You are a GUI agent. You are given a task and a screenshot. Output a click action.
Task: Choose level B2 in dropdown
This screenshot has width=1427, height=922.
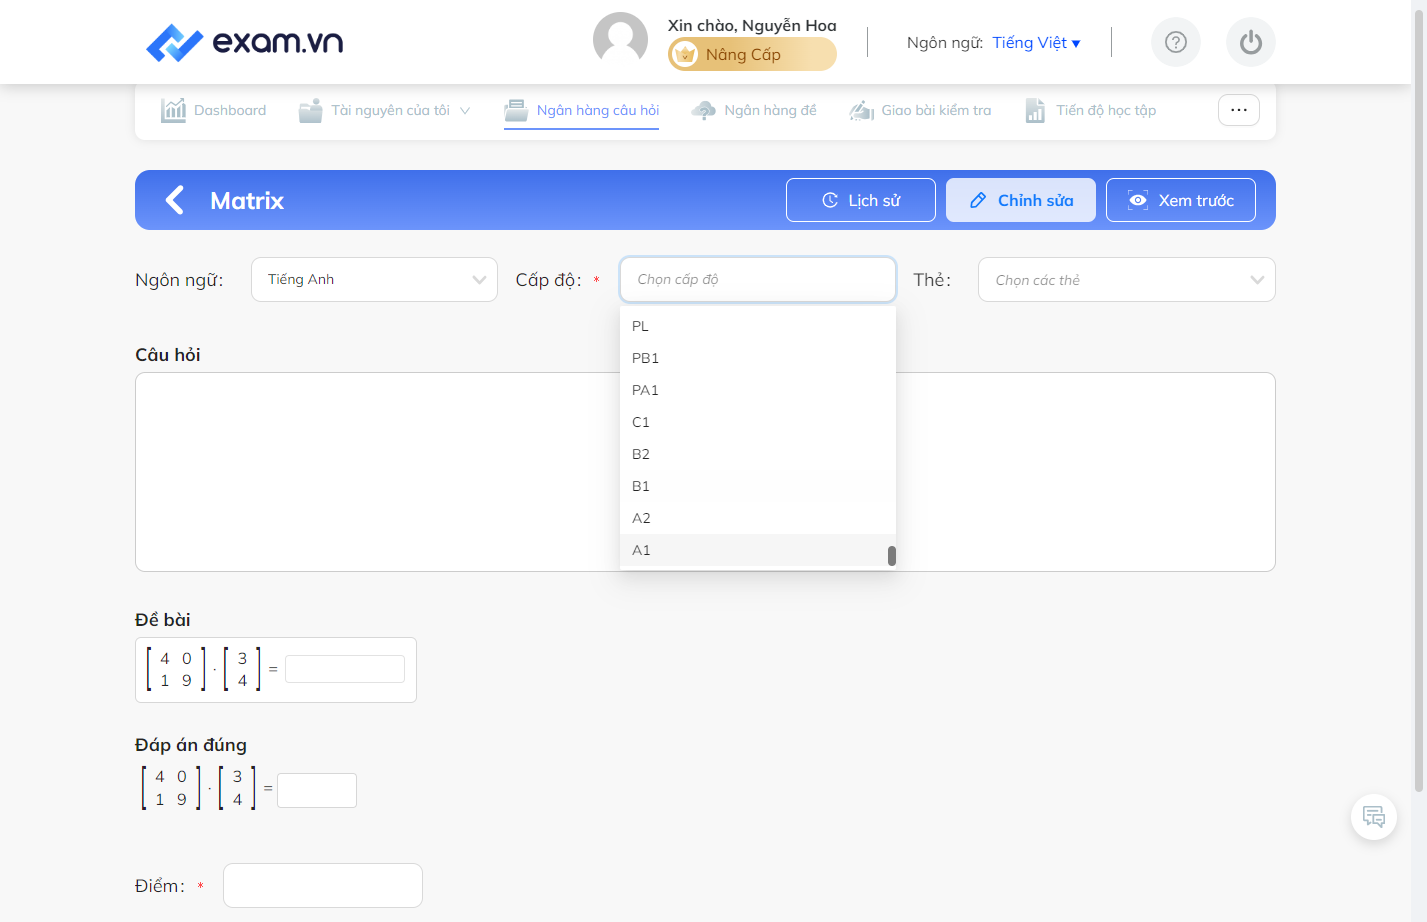[758, 454]
